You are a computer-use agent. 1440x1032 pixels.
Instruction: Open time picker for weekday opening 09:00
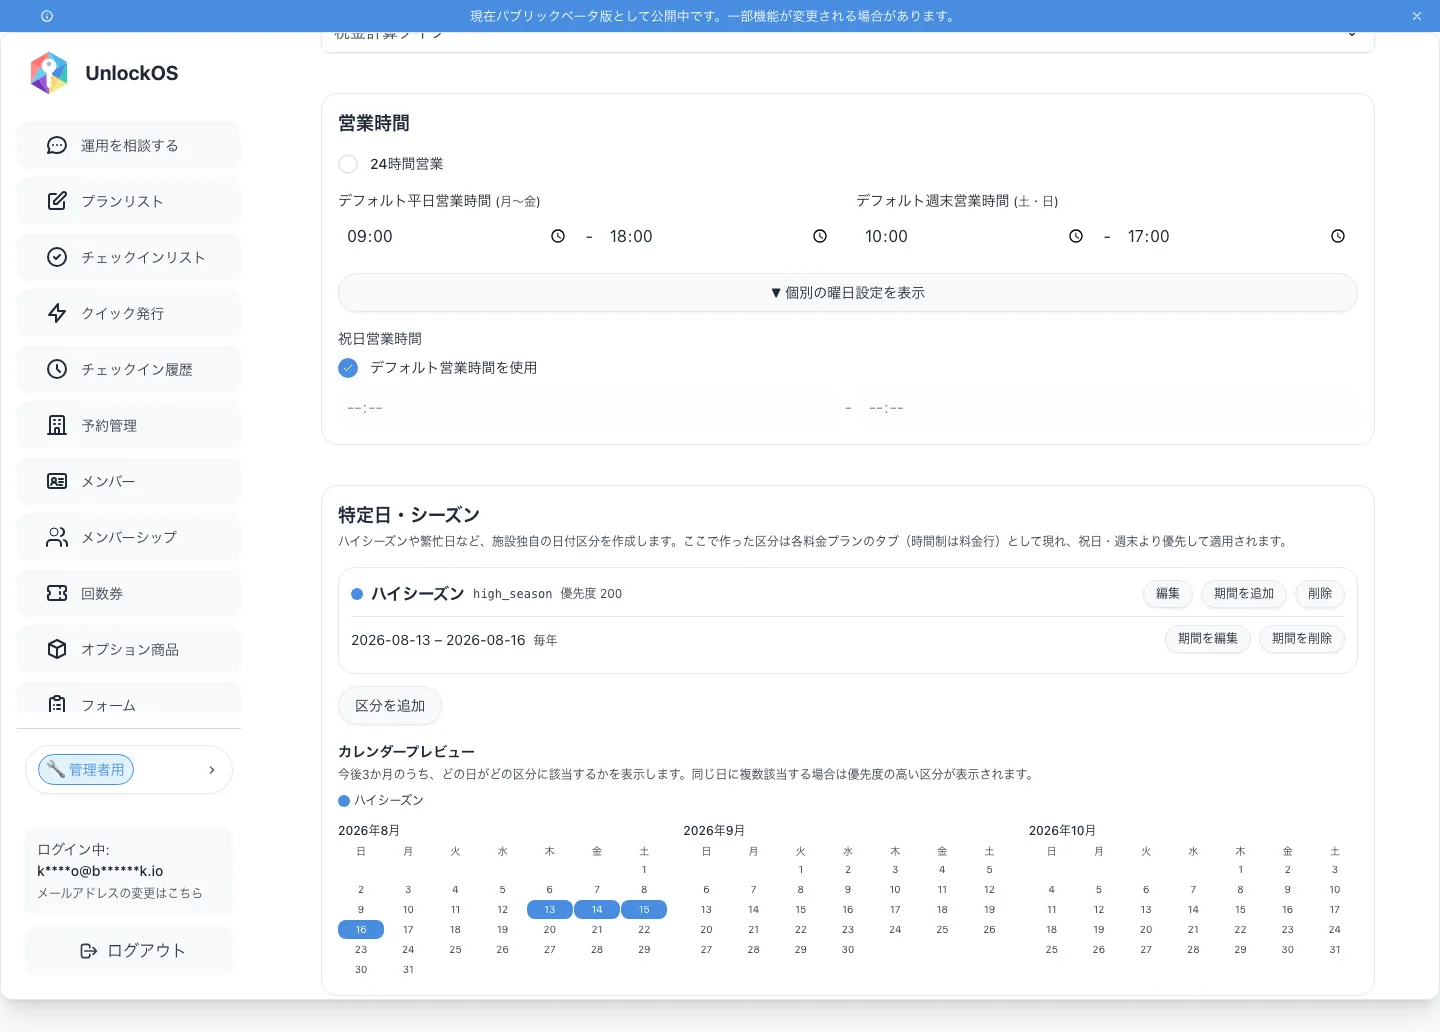point(558,236)
